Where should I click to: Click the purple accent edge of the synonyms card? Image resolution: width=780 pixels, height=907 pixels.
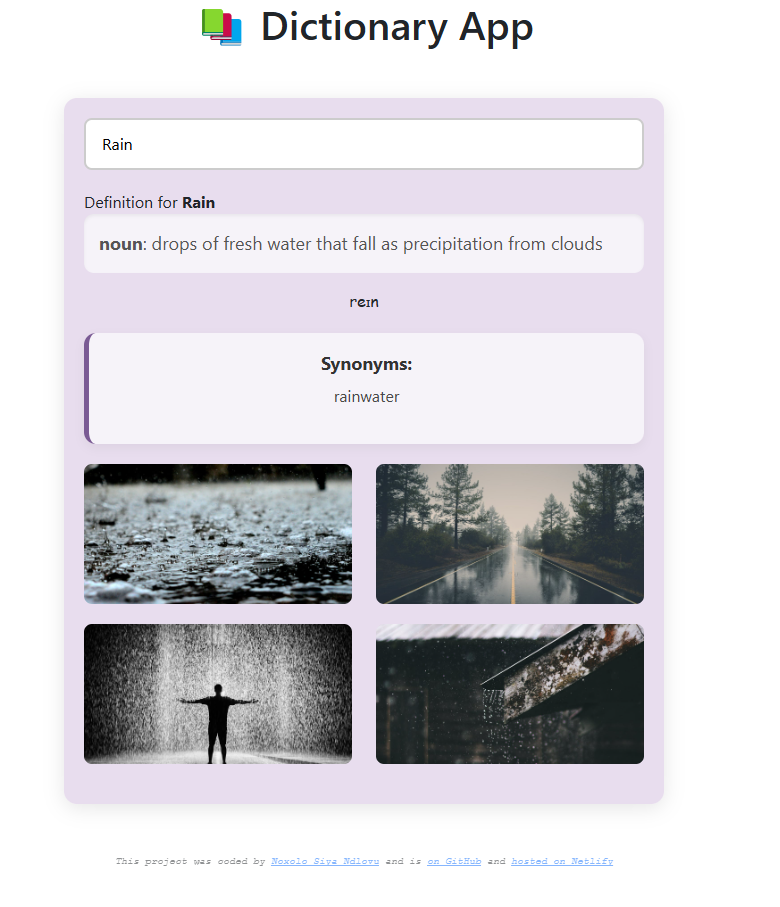coord(87,388)
